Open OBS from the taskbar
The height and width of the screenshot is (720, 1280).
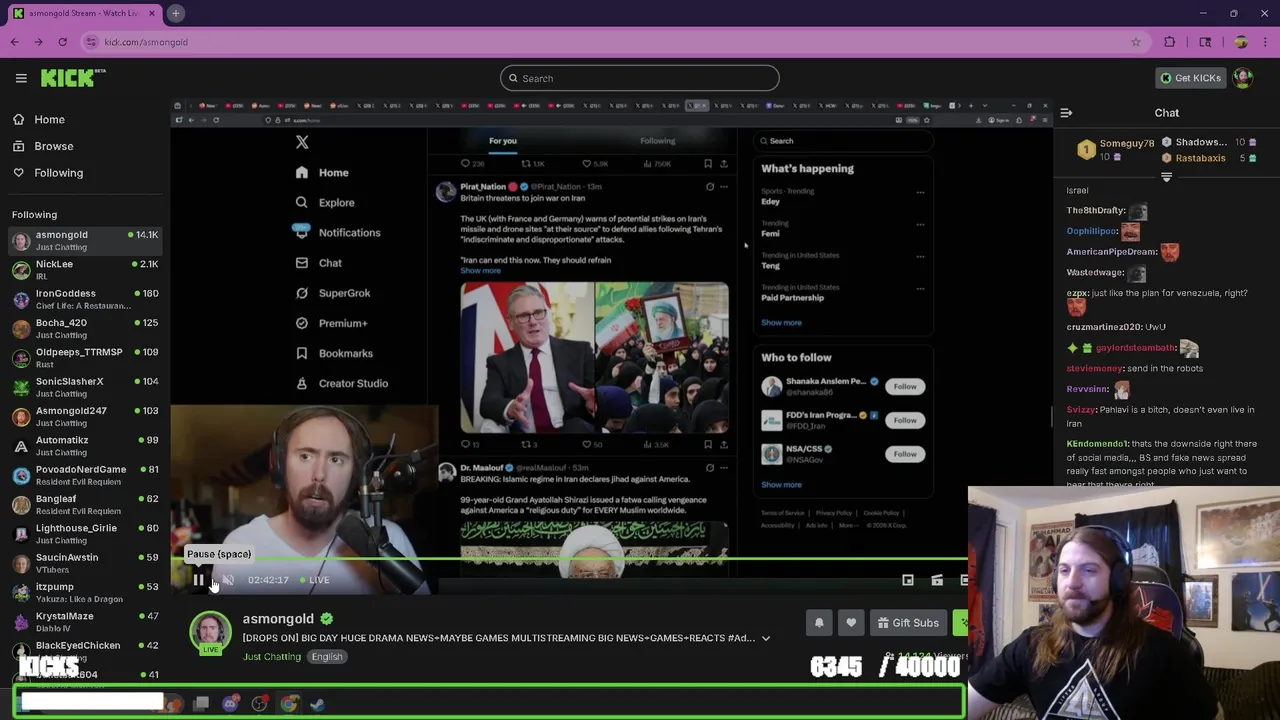(x=259, y=704)
